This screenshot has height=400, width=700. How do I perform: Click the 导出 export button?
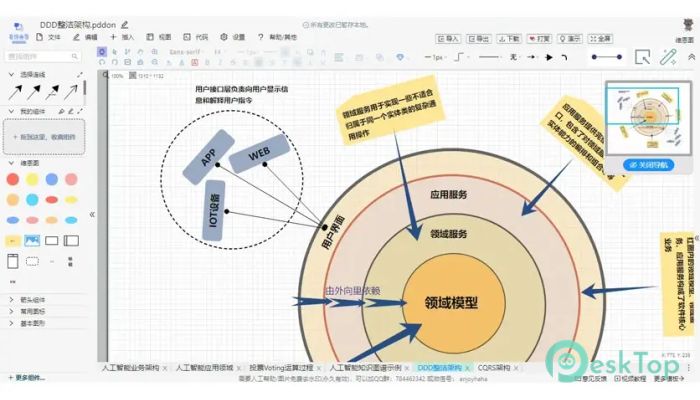pos(479,39)
